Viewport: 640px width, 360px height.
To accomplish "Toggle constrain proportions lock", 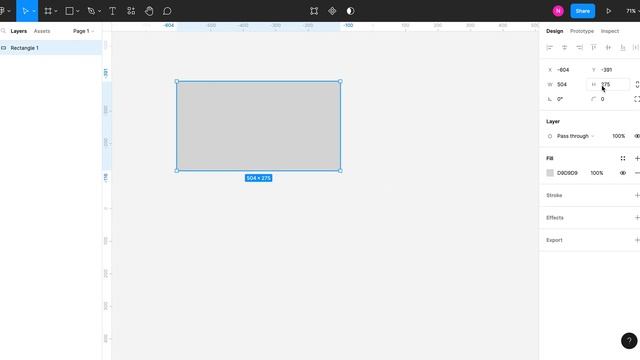I will (x=637, y=84).
